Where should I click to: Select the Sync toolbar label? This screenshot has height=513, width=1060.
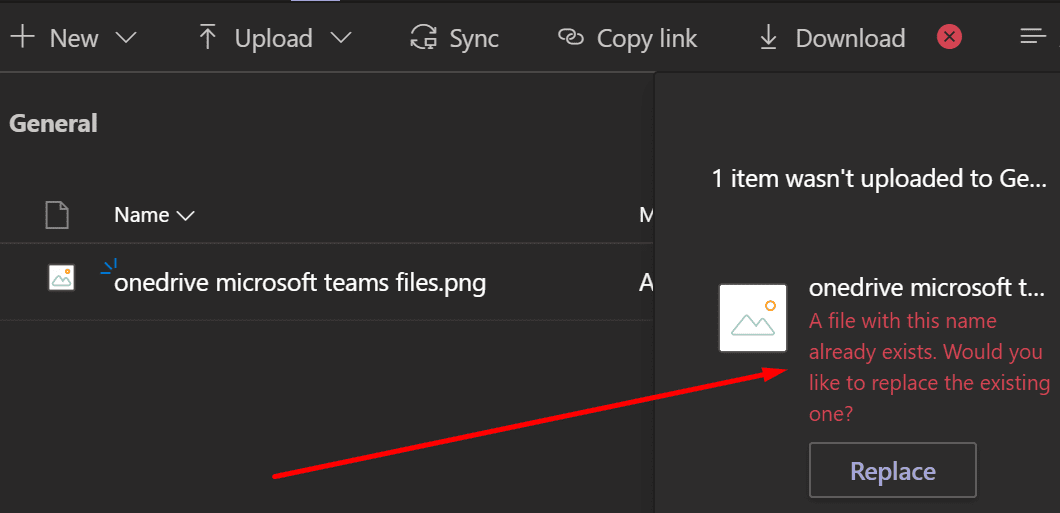(x=475, y=39)
